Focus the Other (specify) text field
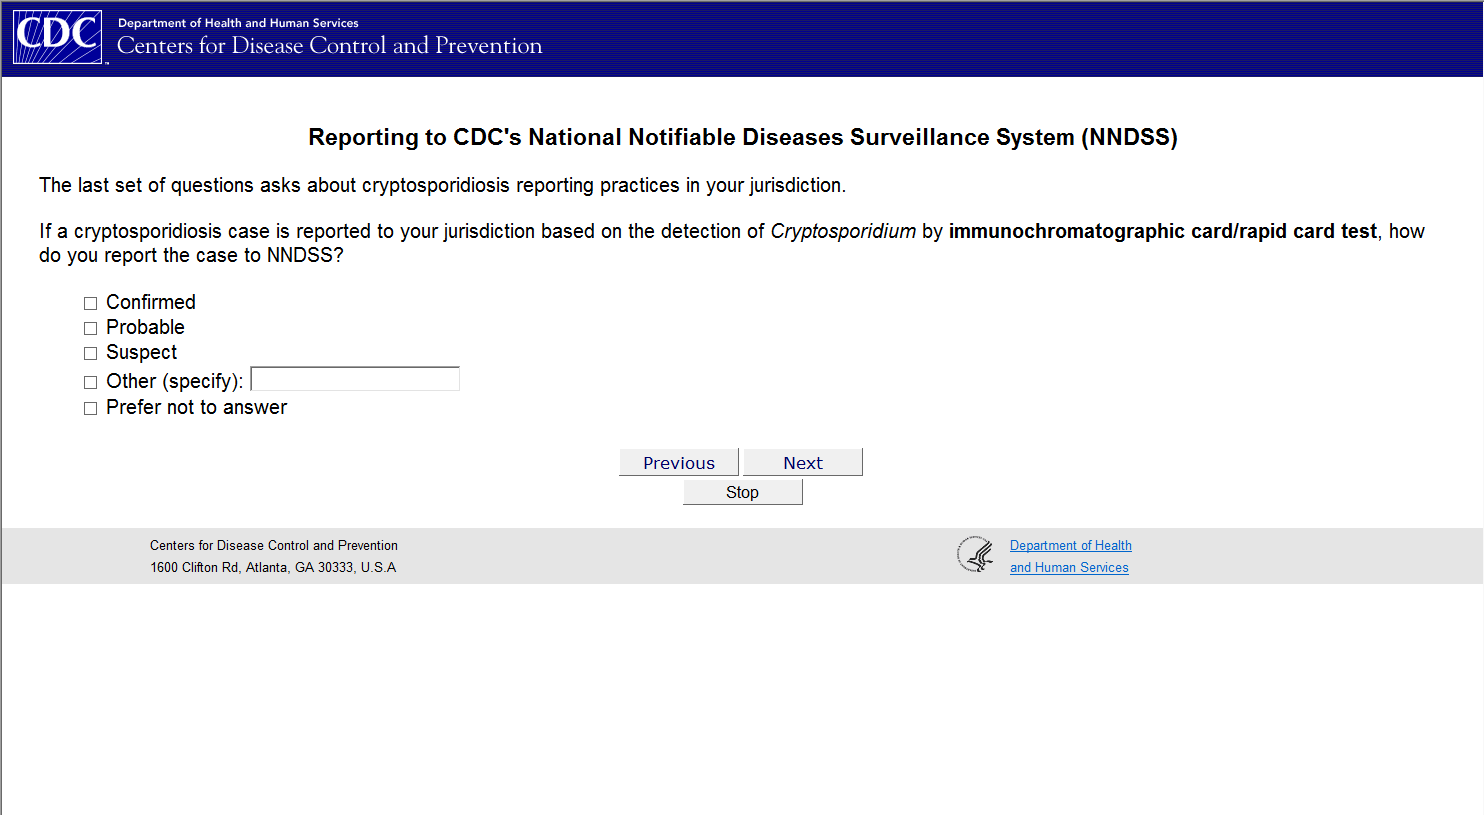Viewport: 1484px width, 815px height. tap(355, 379)
